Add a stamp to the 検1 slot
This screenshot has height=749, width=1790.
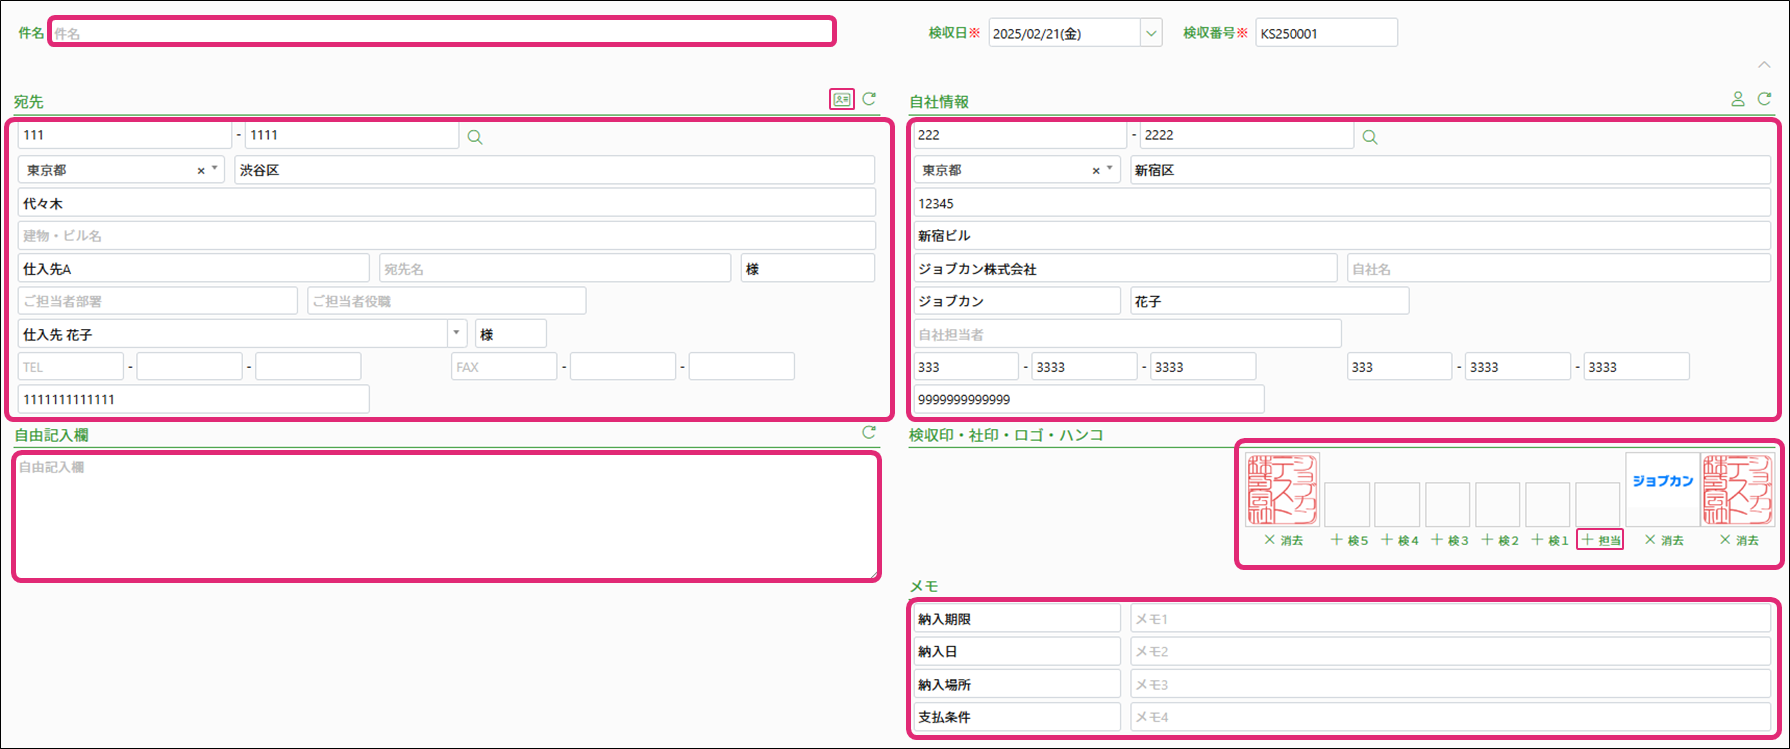[1549, 540]
